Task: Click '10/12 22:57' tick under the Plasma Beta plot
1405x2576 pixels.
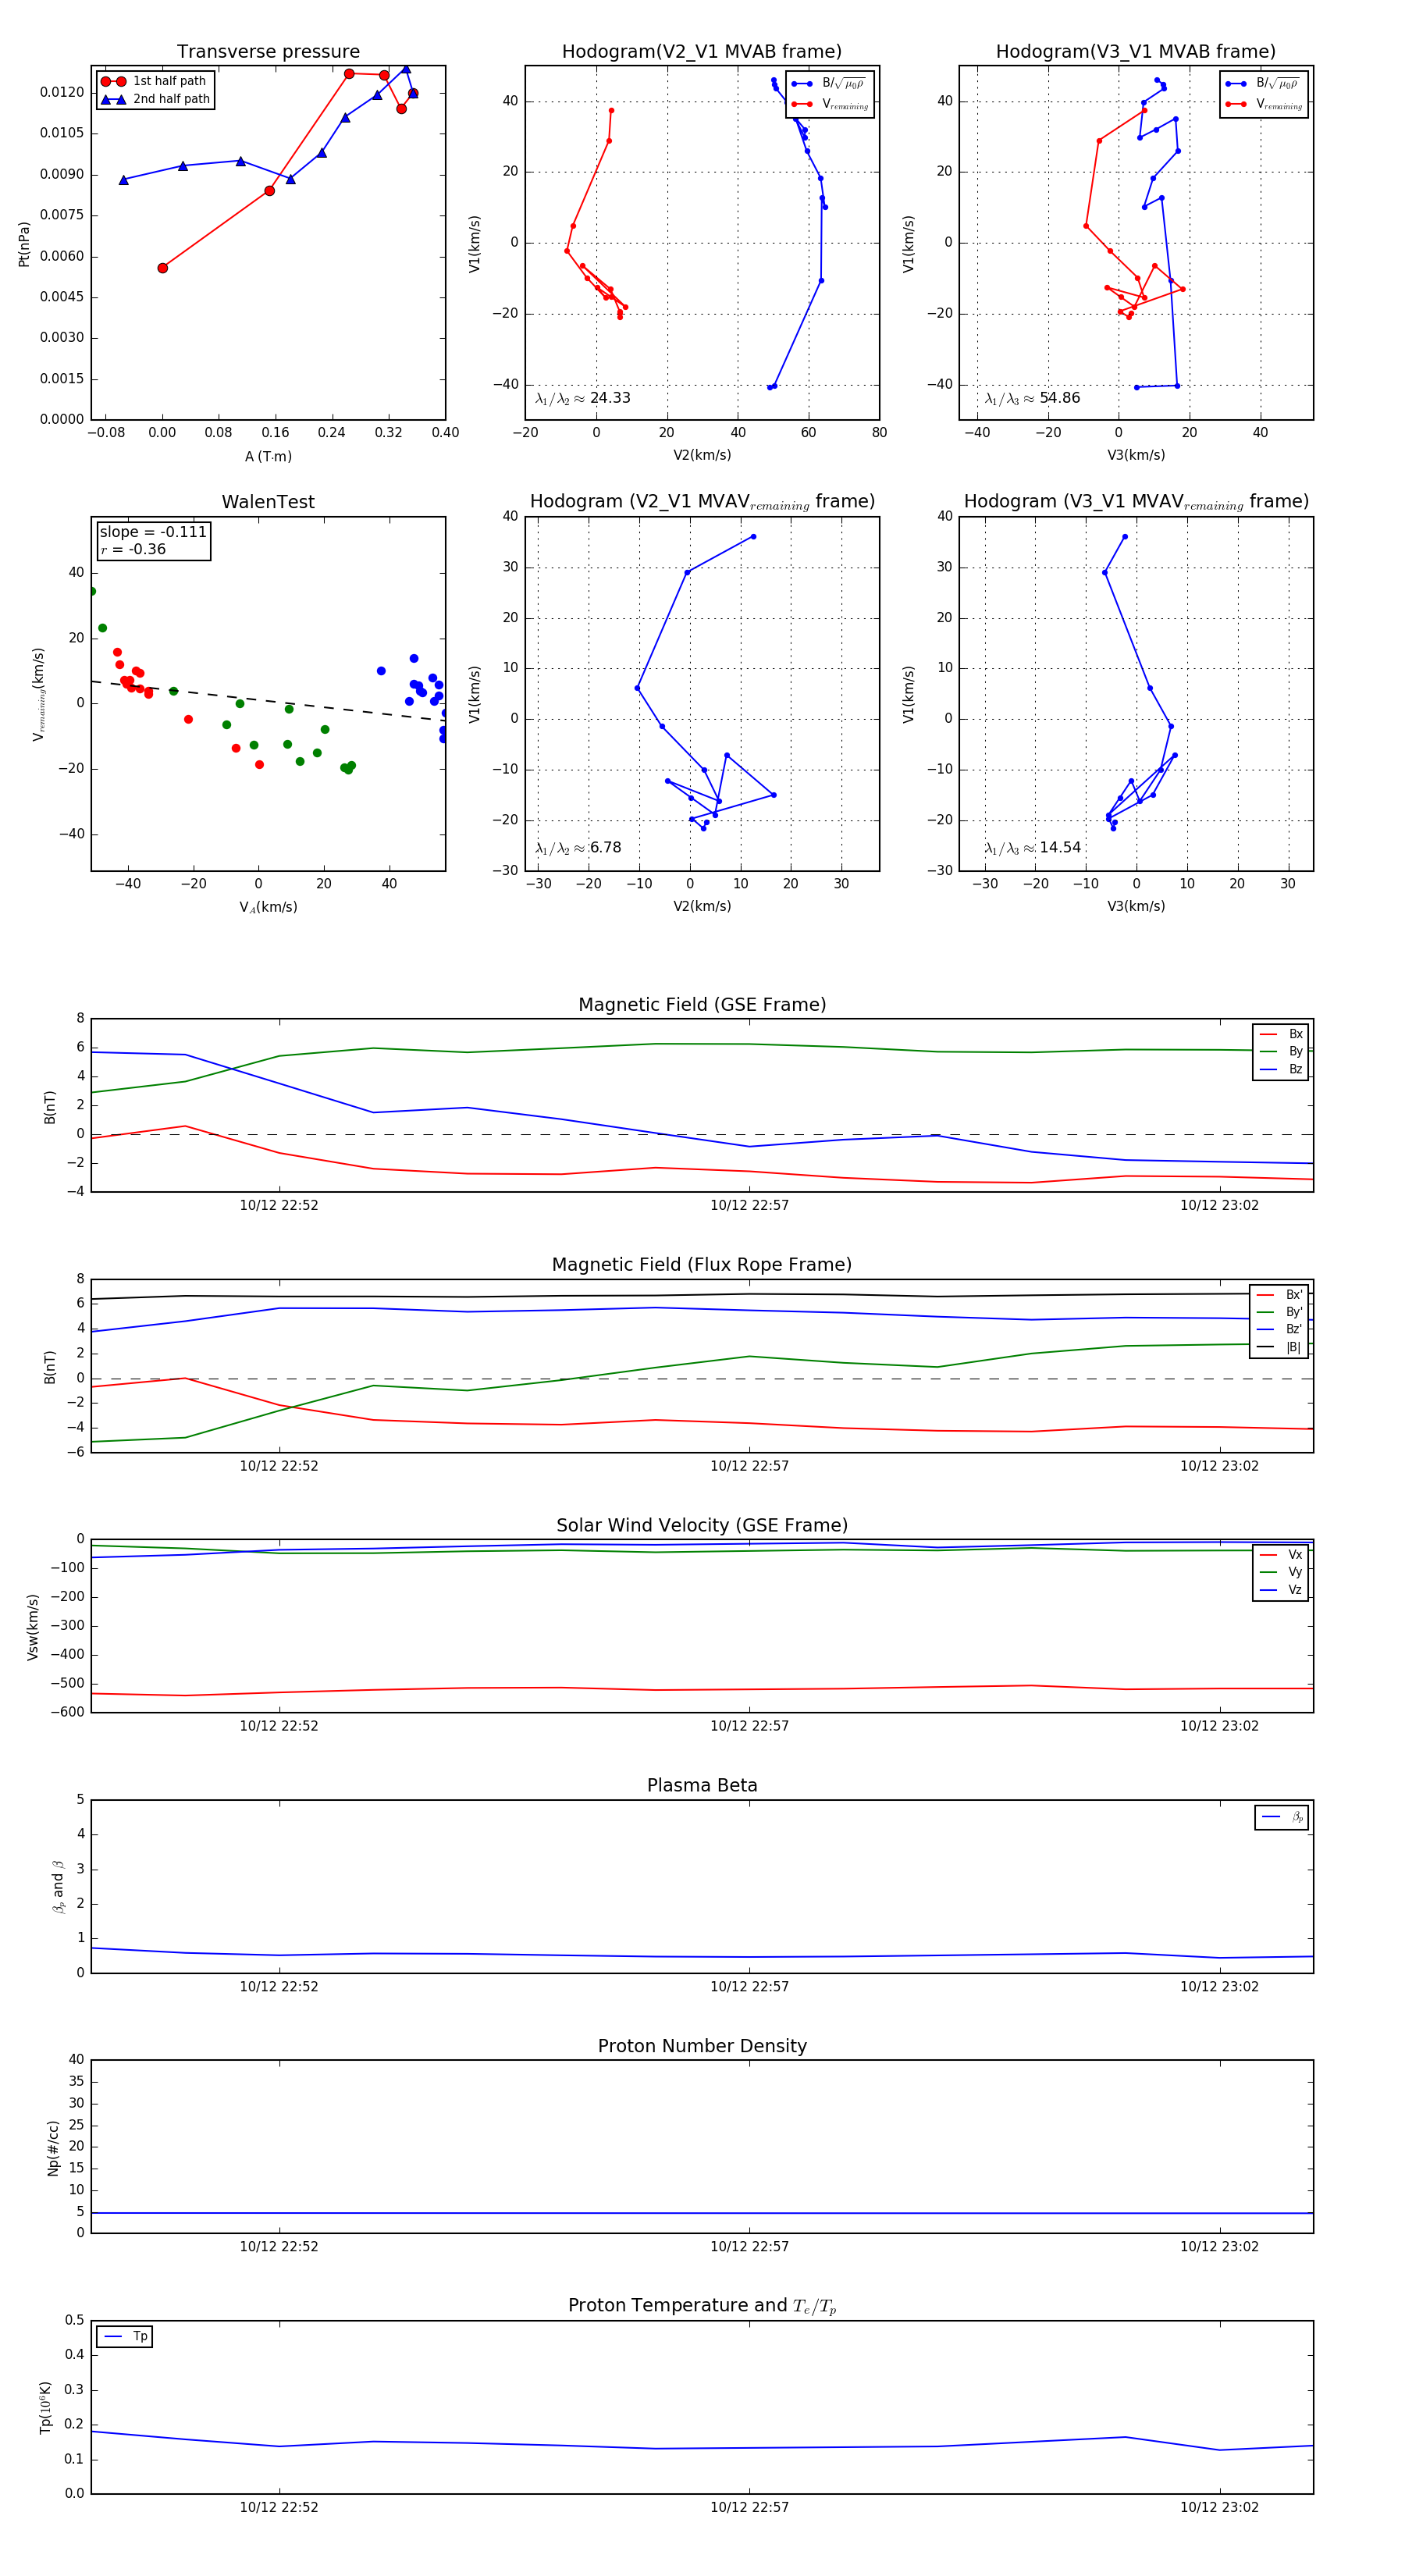Action: [x=749, y=1986]
